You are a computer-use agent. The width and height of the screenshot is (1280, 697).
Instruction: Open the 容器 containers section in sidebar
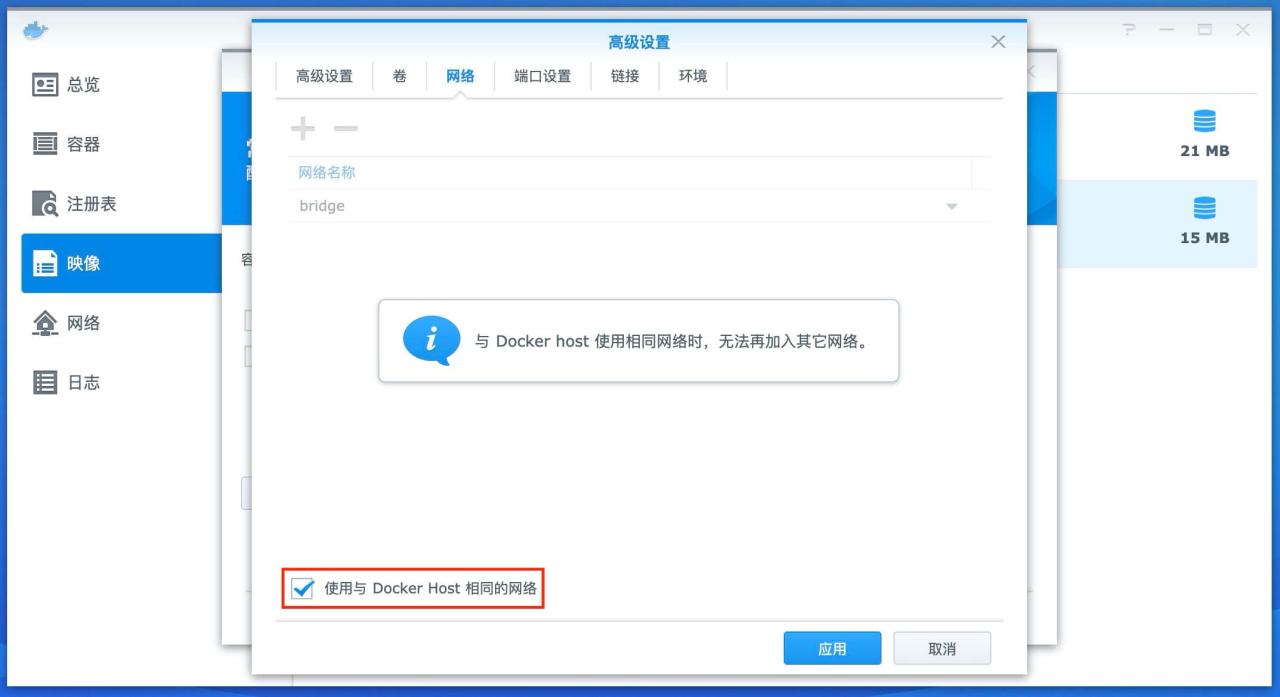coord(121,144)
